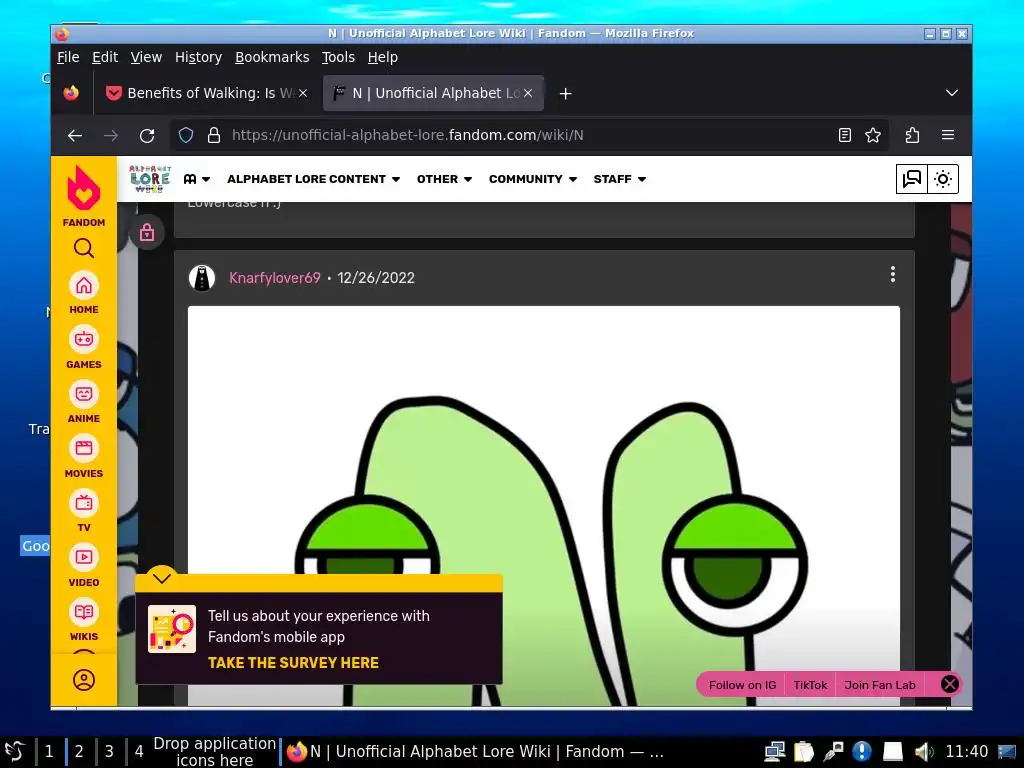This screenshot has height=768, width=1024.
Task: Switch to workspace 3 in taskbar
Action: (109, 752)
